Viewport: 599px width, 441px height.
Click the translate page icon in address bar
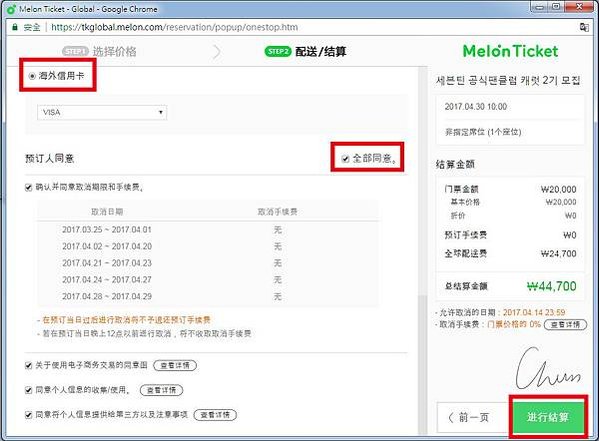(x=584, y=27)
